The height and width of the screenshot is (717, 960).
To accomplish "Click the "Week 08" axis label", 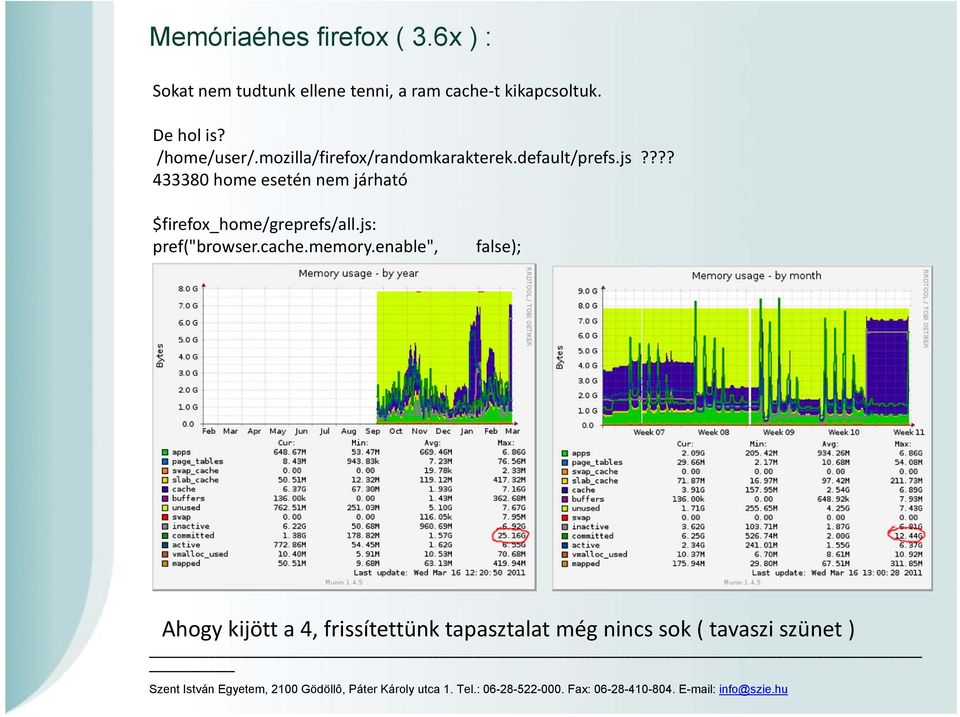I will click(713, 432).
